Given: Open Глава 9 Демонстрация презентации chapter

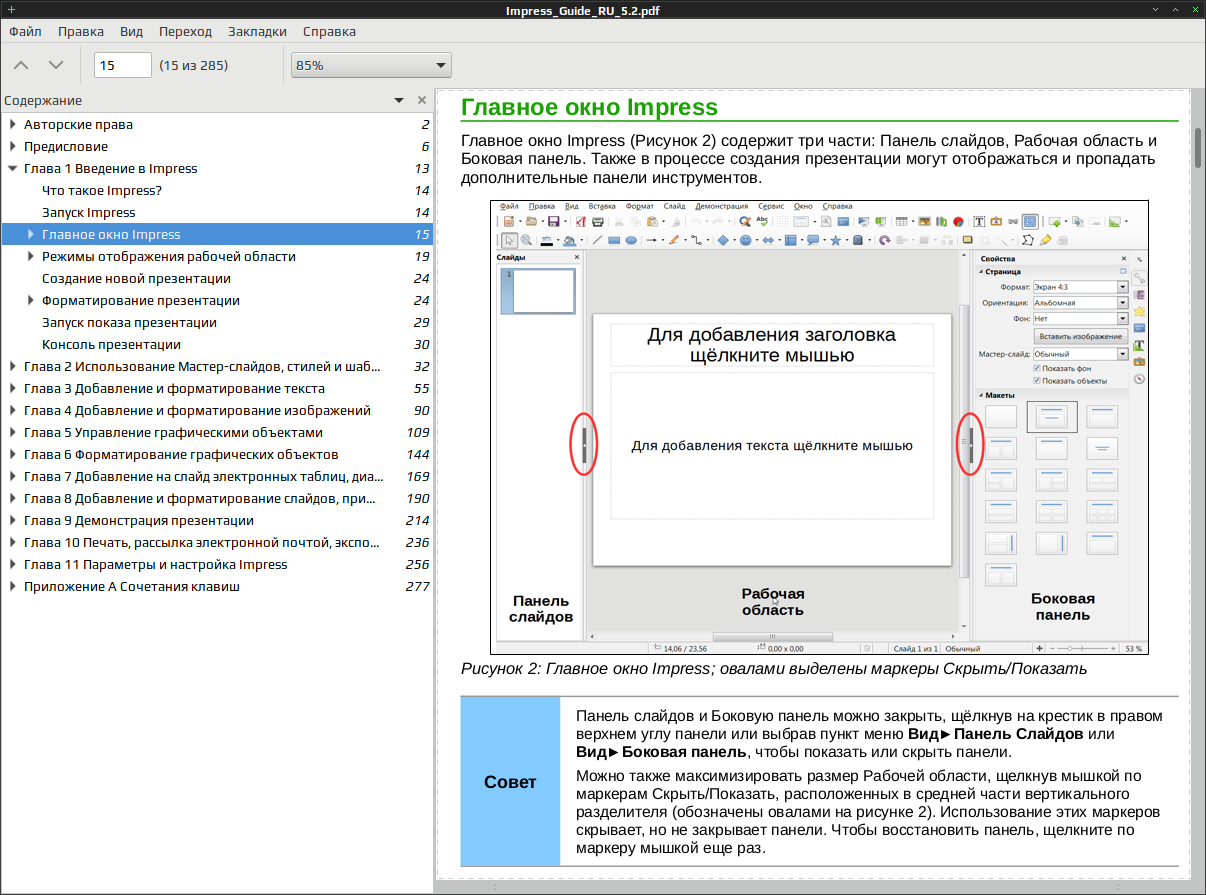Looking at the screenshot, I should [139, 521].
